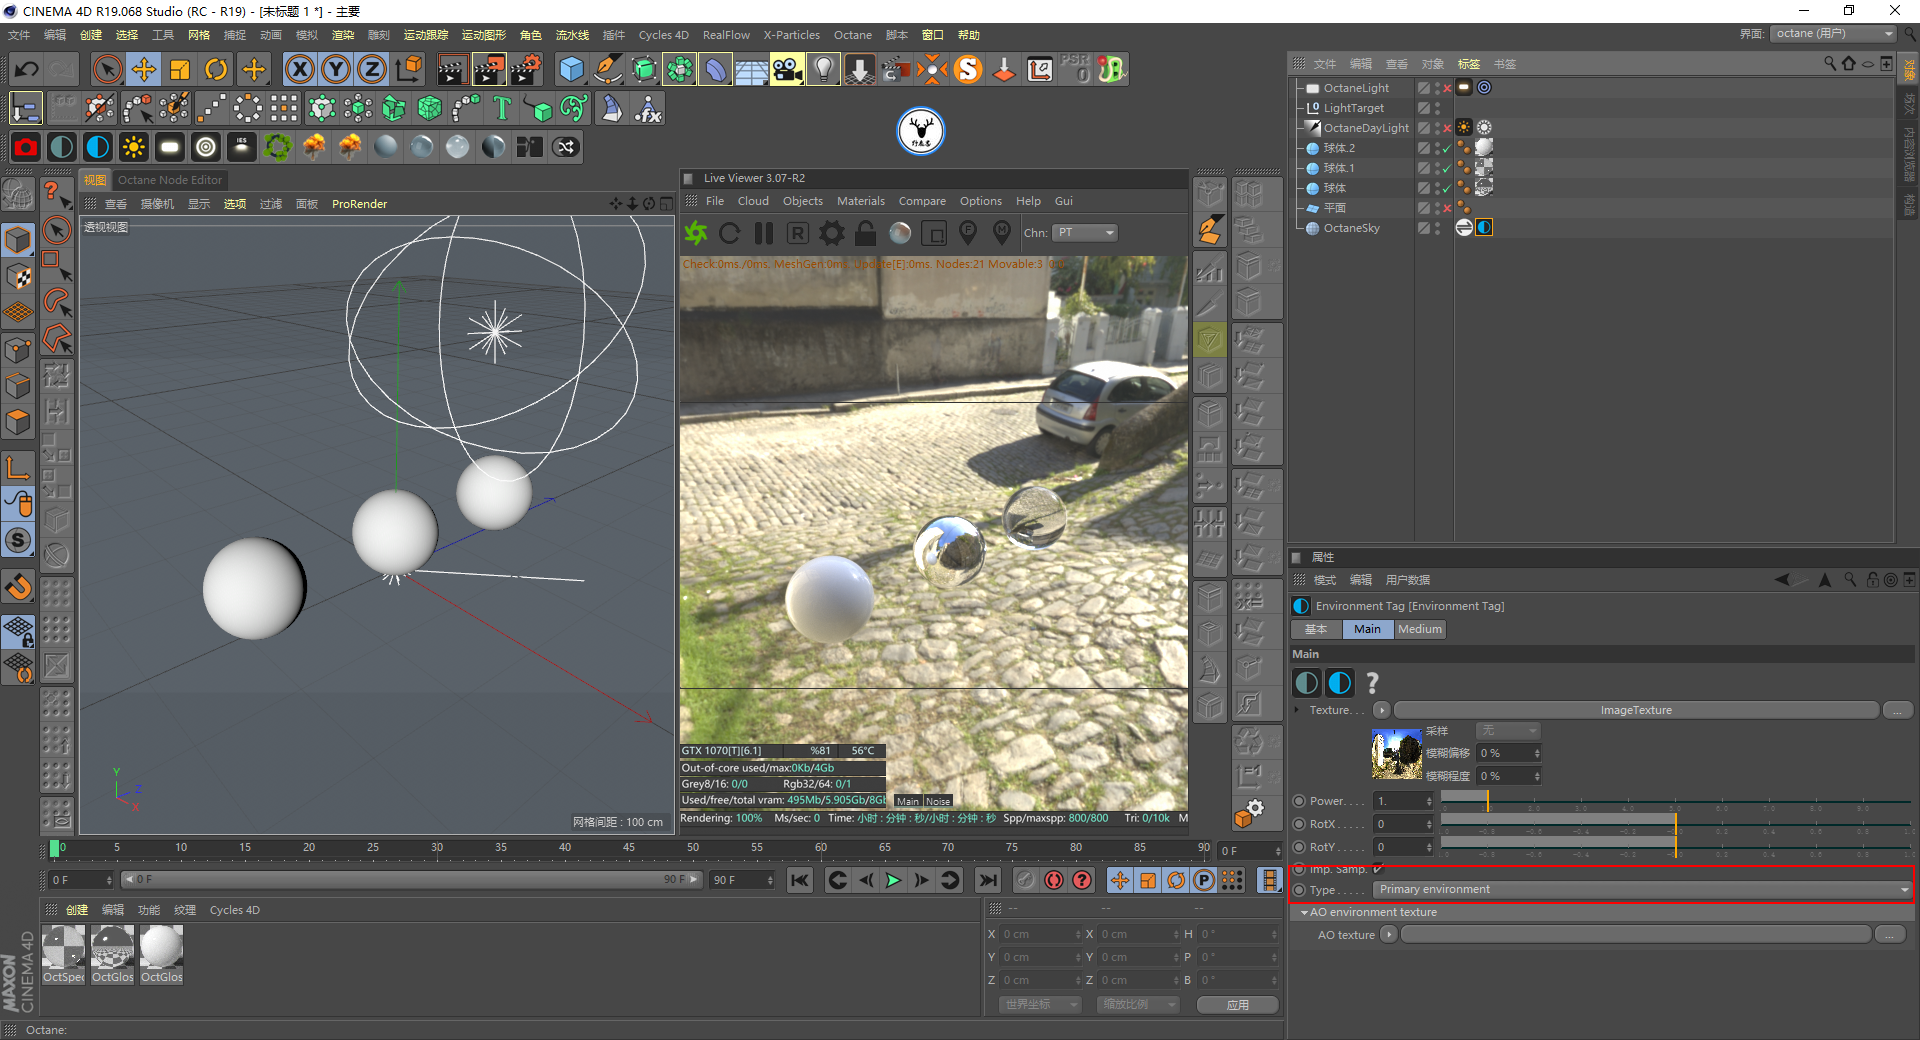
Task: Switch to Medium attribute tab
Action: (1420, 629)
